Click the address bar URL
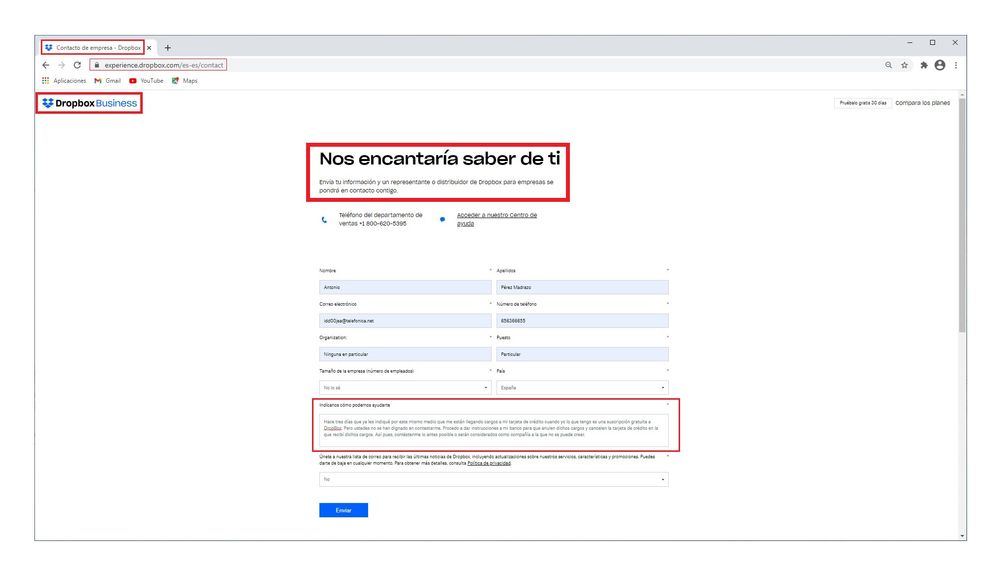Viewport: 999px width, 573px height. (164, 65)
